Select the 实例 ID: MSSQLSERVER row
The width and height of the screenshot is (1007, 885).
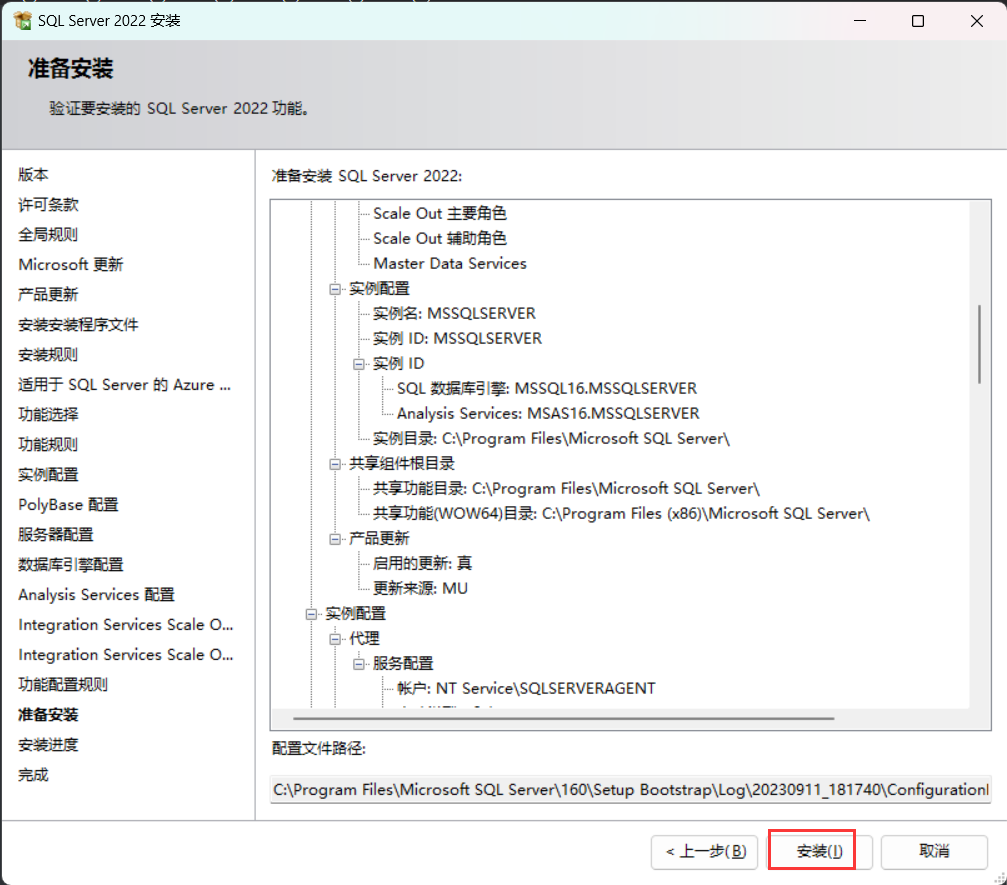click(x=457, y=338)
